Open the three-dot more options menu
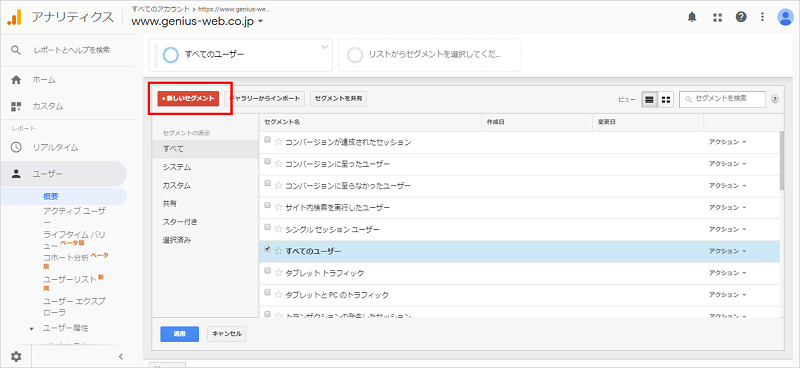Image resolution: width=800 pixels, height=368 pixels. pyautogui.click(x=762, y=17)
